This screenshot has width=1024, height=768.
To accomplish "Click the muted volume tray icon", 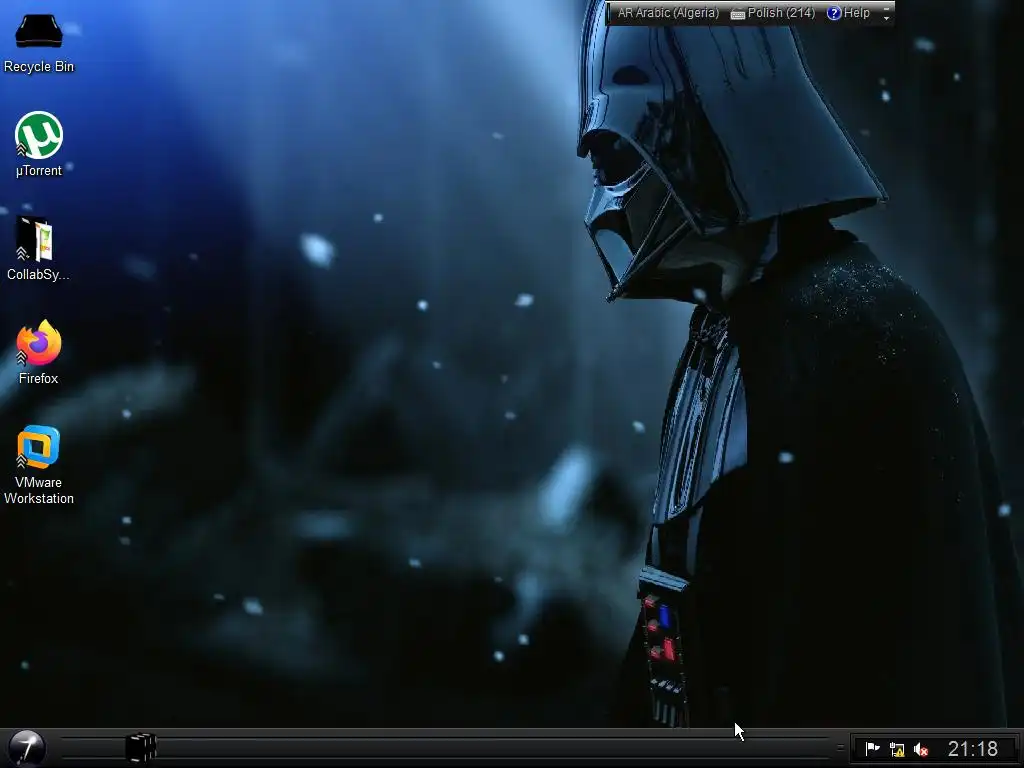I will [921, 749].
